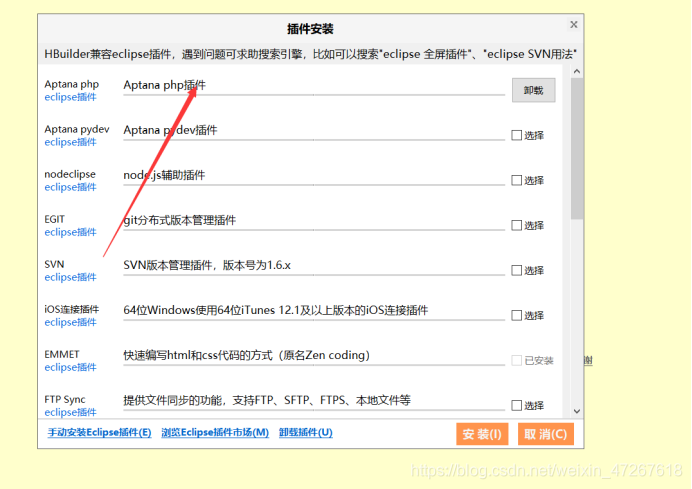Click the vertical scrollbar thumb

click(576, 149)
